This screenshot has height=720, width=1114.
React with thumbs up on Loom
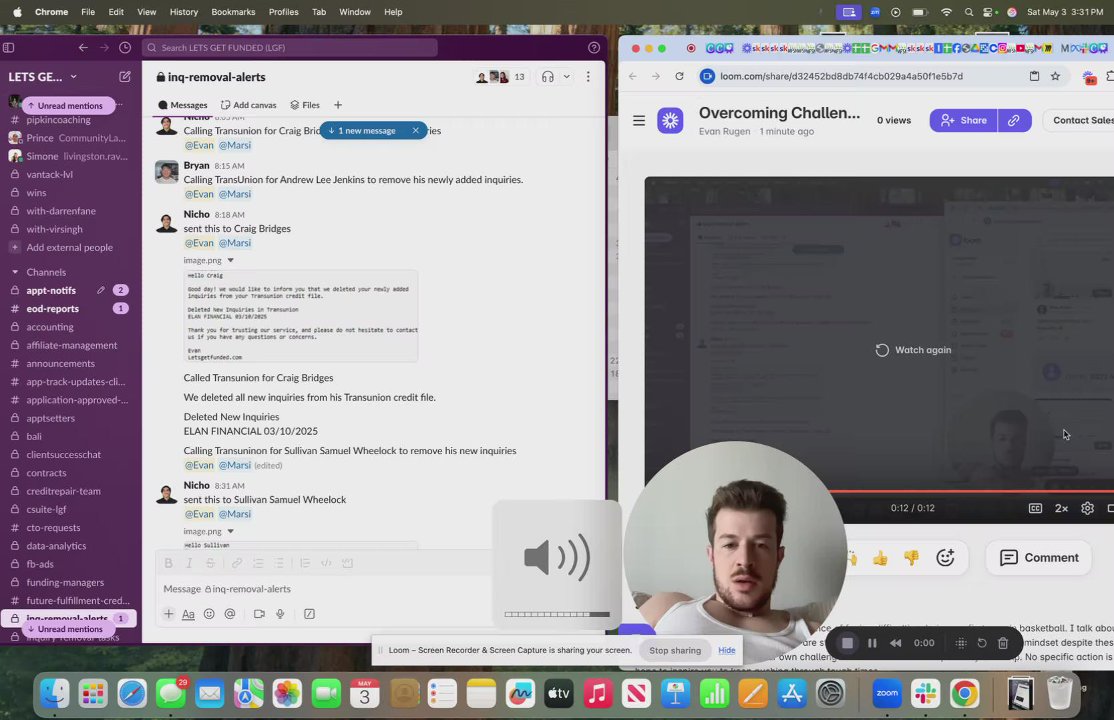tap(880, 558)
